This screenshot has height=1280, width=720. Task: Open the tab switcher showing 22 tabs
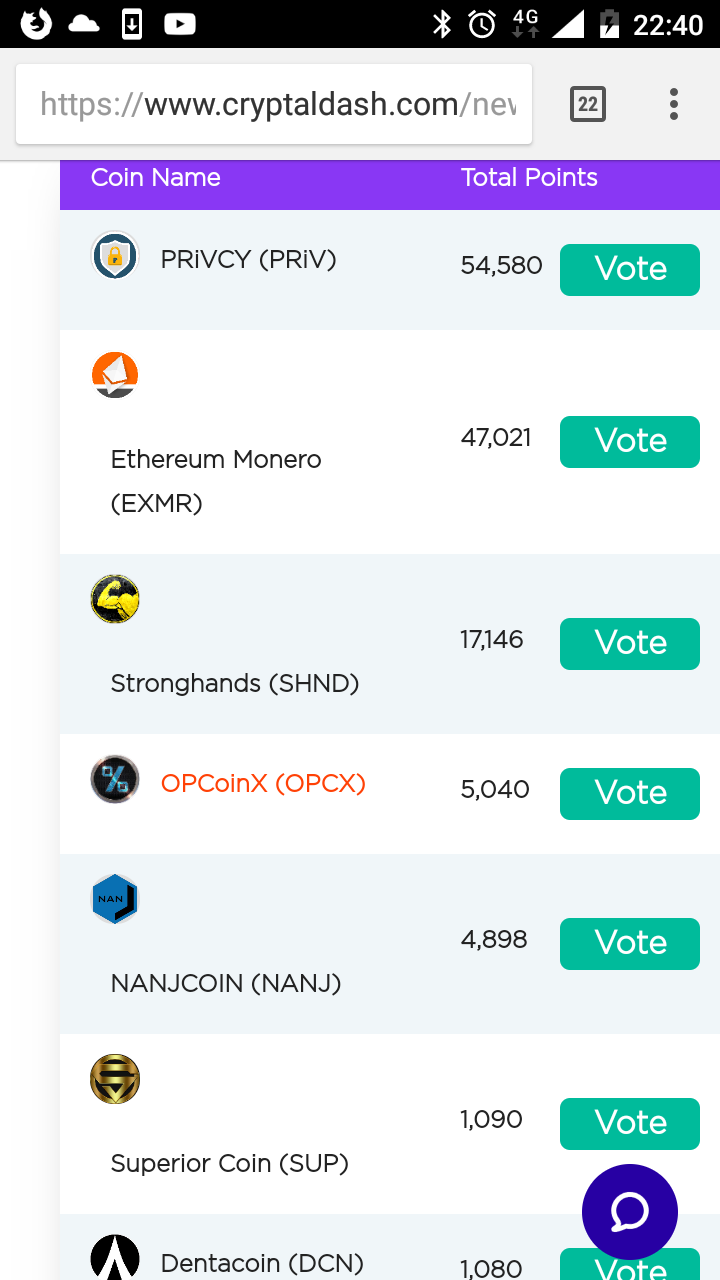click(x=588, y=104)
